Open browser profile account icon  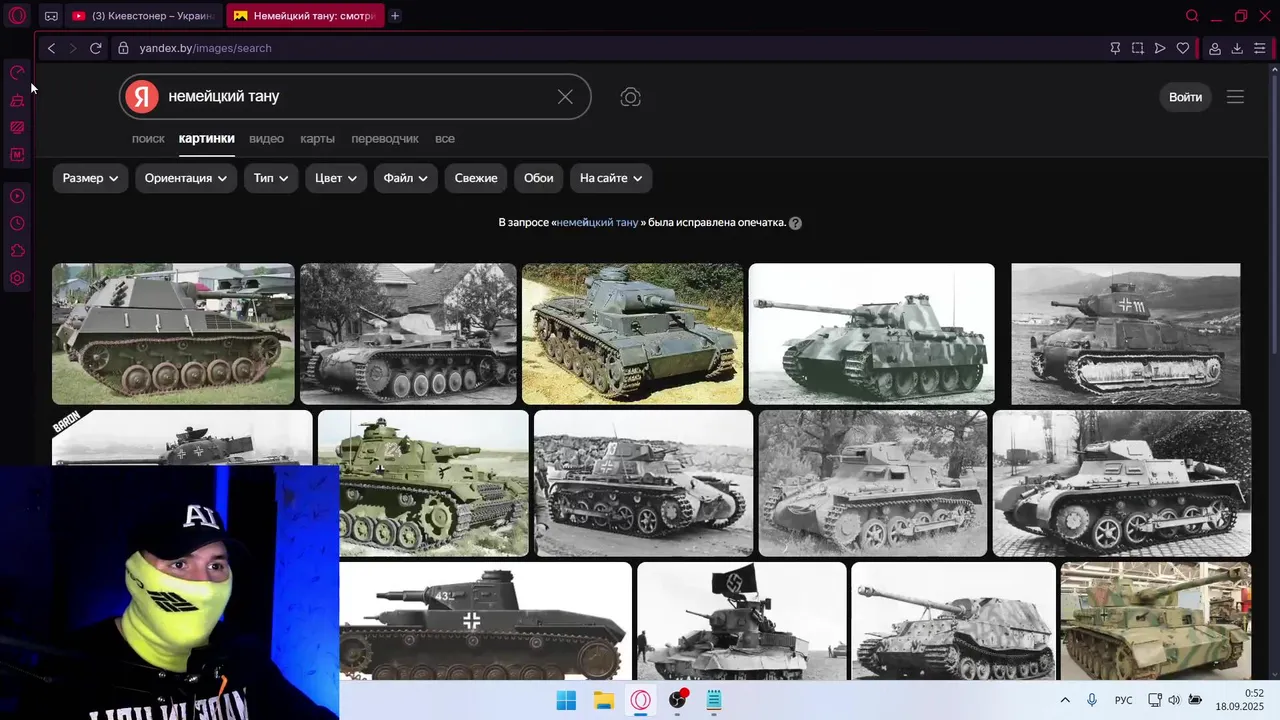coord(1214,48)
